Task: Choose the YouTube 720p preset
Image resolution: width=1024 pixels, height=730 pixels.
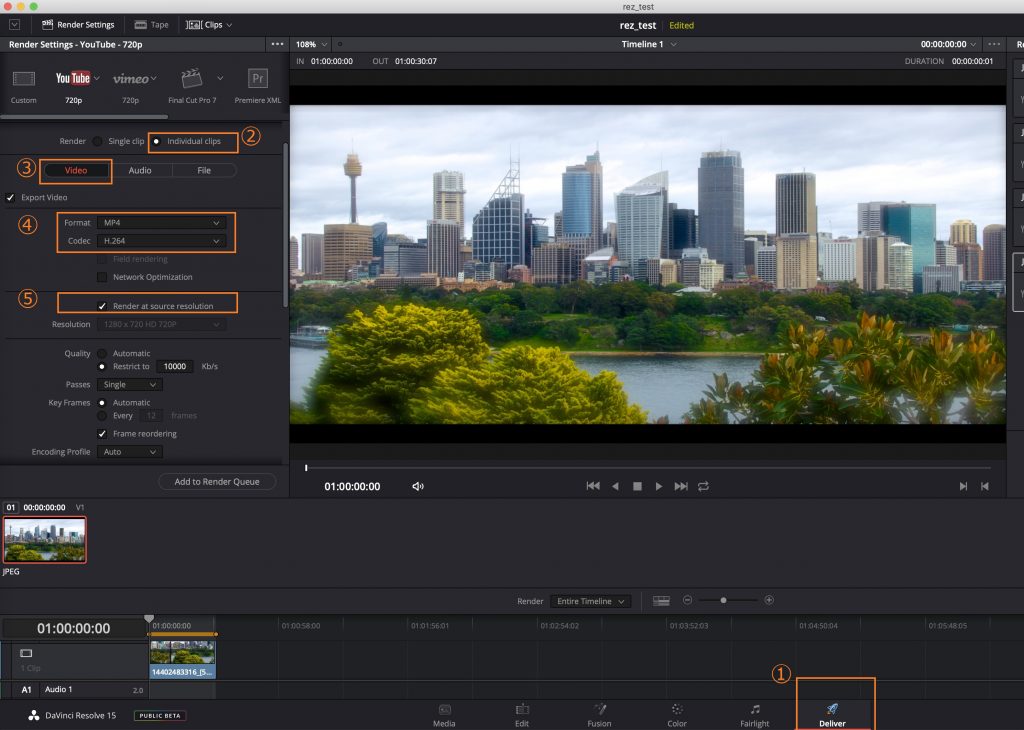Action: tap(73, 86)
